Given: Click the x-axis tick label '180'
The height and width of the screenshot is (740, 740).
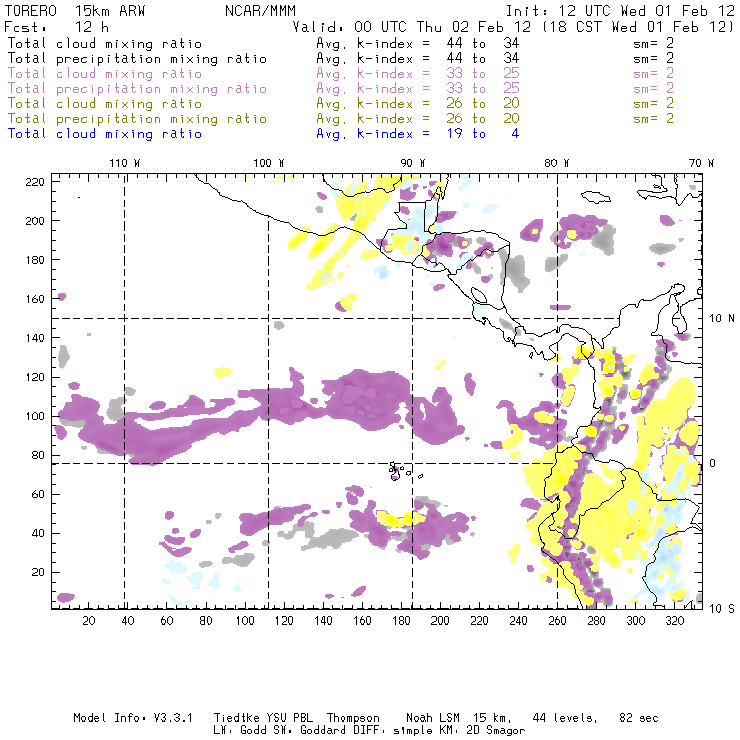Looking at the screenshot, I should click(401, 621).
